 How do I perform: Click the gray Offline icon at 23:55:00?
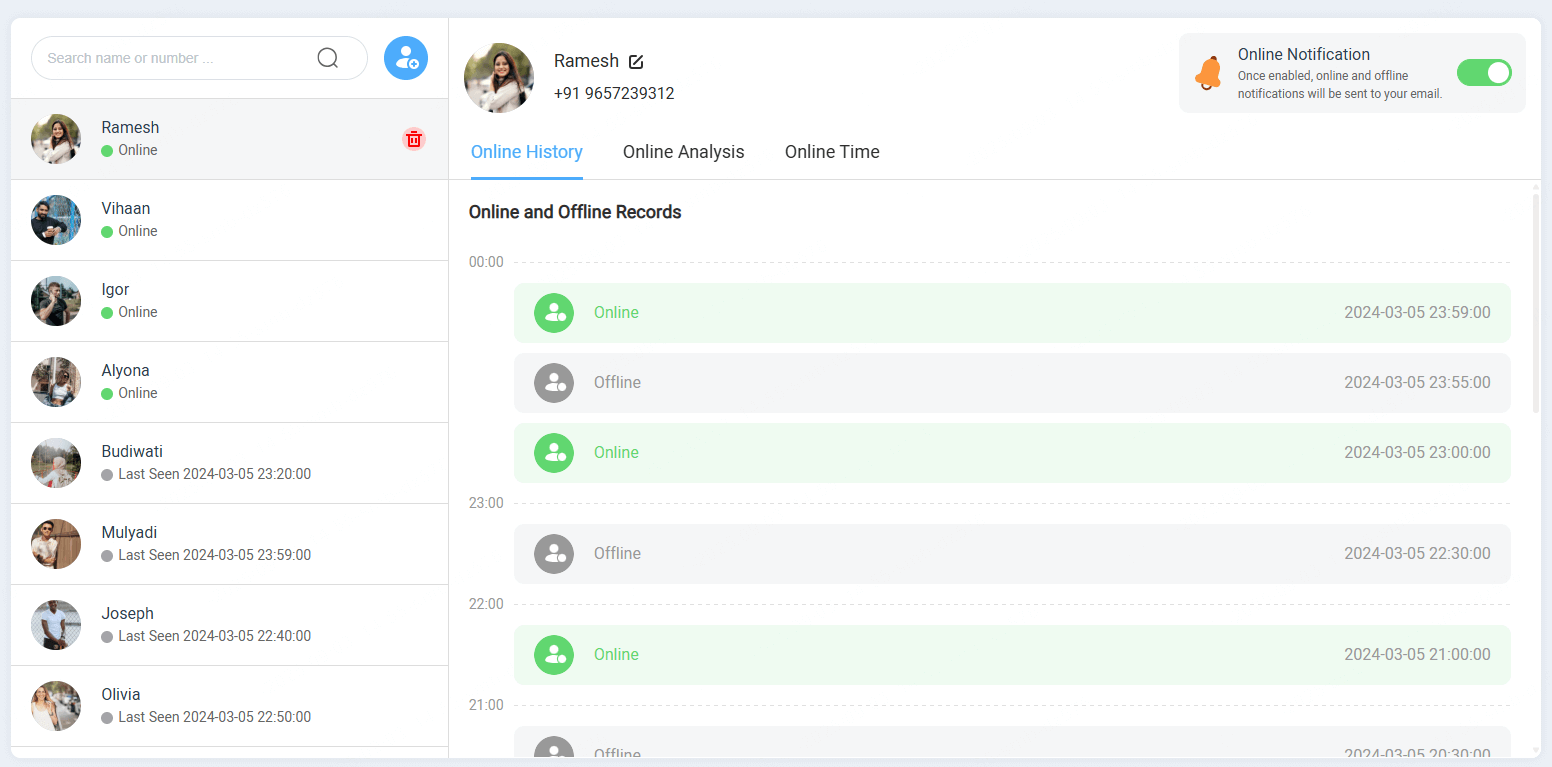[x=553, y=383]
